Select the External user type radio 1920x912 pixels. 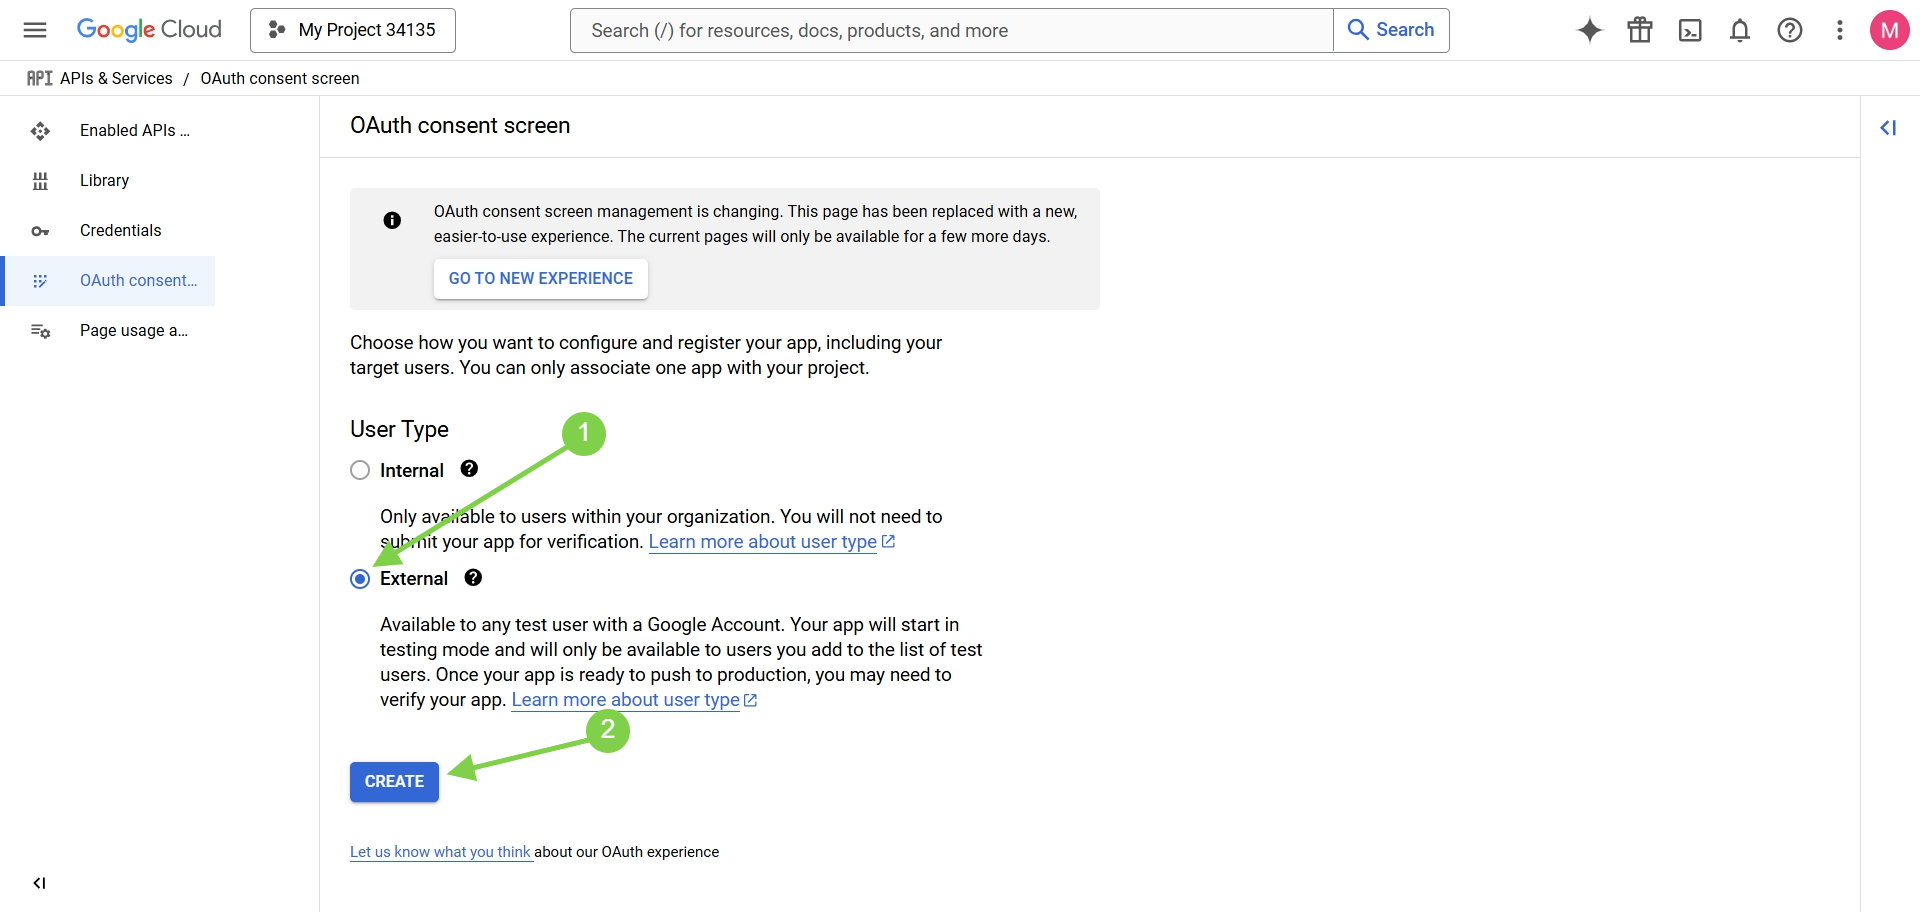tap(360, 579)
